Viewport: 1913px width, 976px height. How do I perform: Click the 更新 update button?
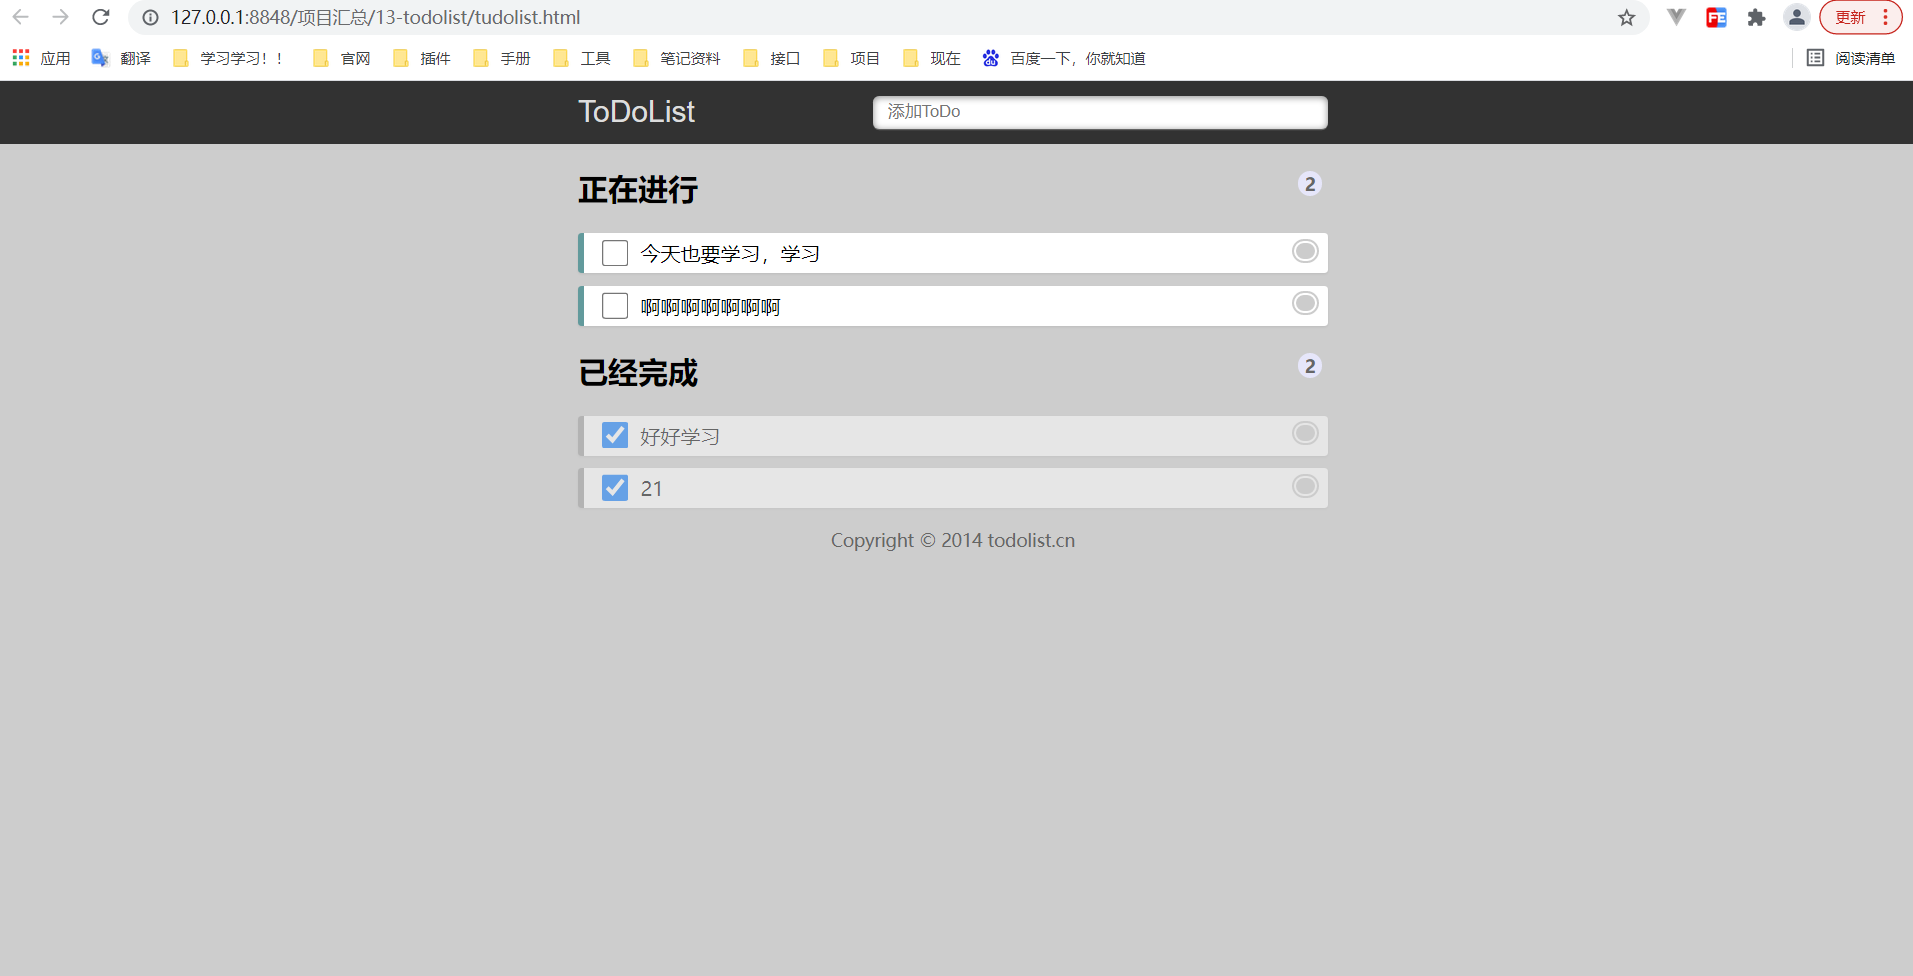[1848, 17]
